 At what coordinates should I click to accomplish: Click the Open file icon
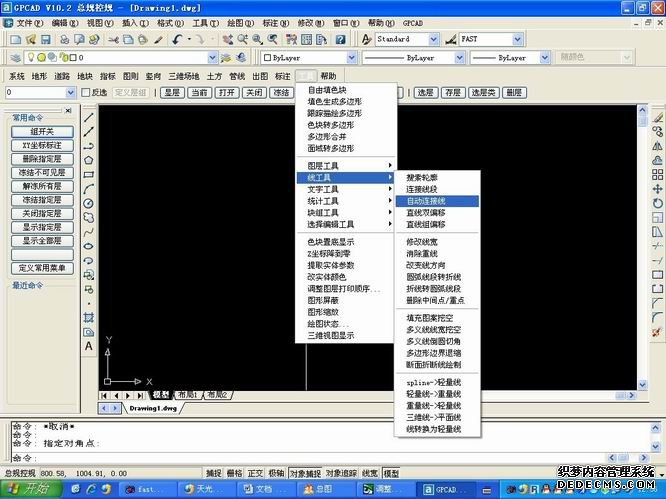[x=31, y=39]
